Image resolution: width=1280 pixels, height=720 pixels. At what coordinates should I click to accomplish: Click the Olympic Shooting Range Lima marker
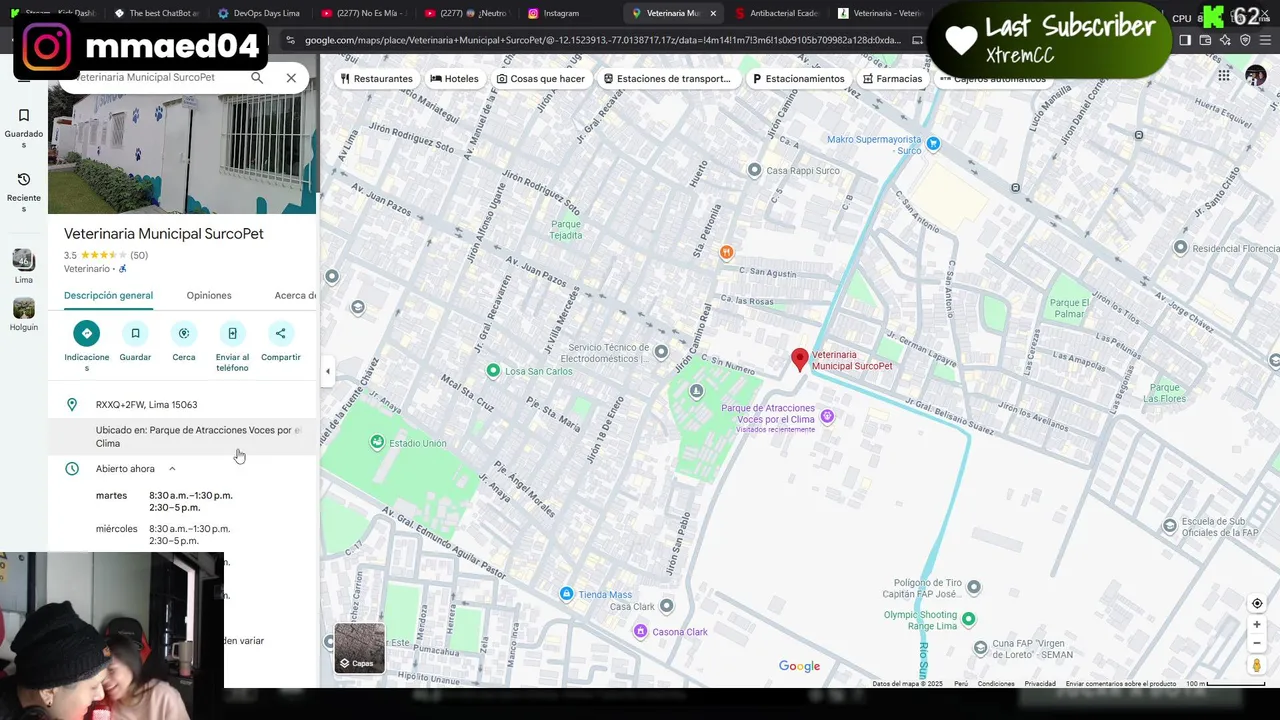(x=968, y=620)
